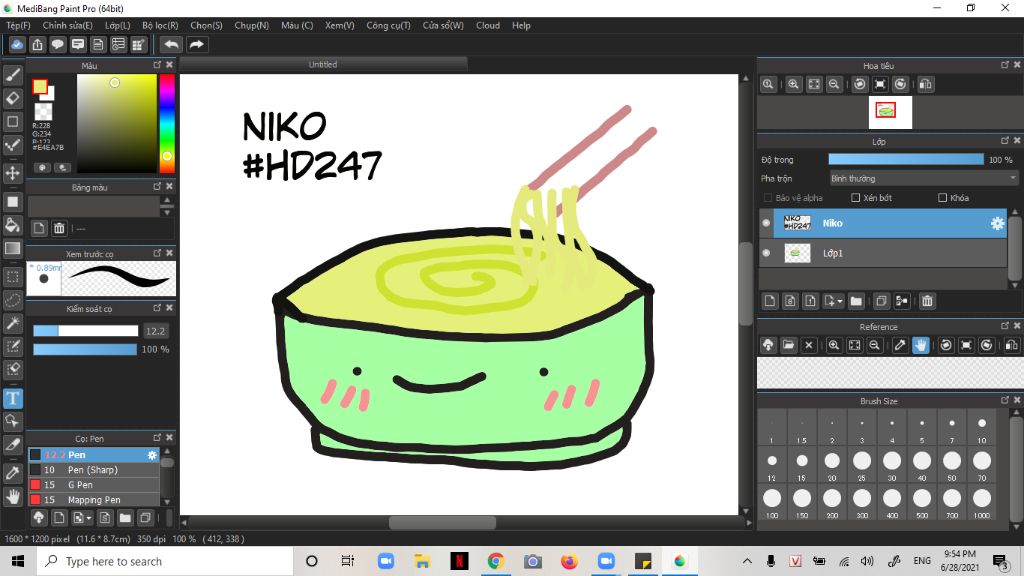Viewport: 1024px width, 576px height.
Task: Select the Pen (Sharp) brush
Action: 94,470
